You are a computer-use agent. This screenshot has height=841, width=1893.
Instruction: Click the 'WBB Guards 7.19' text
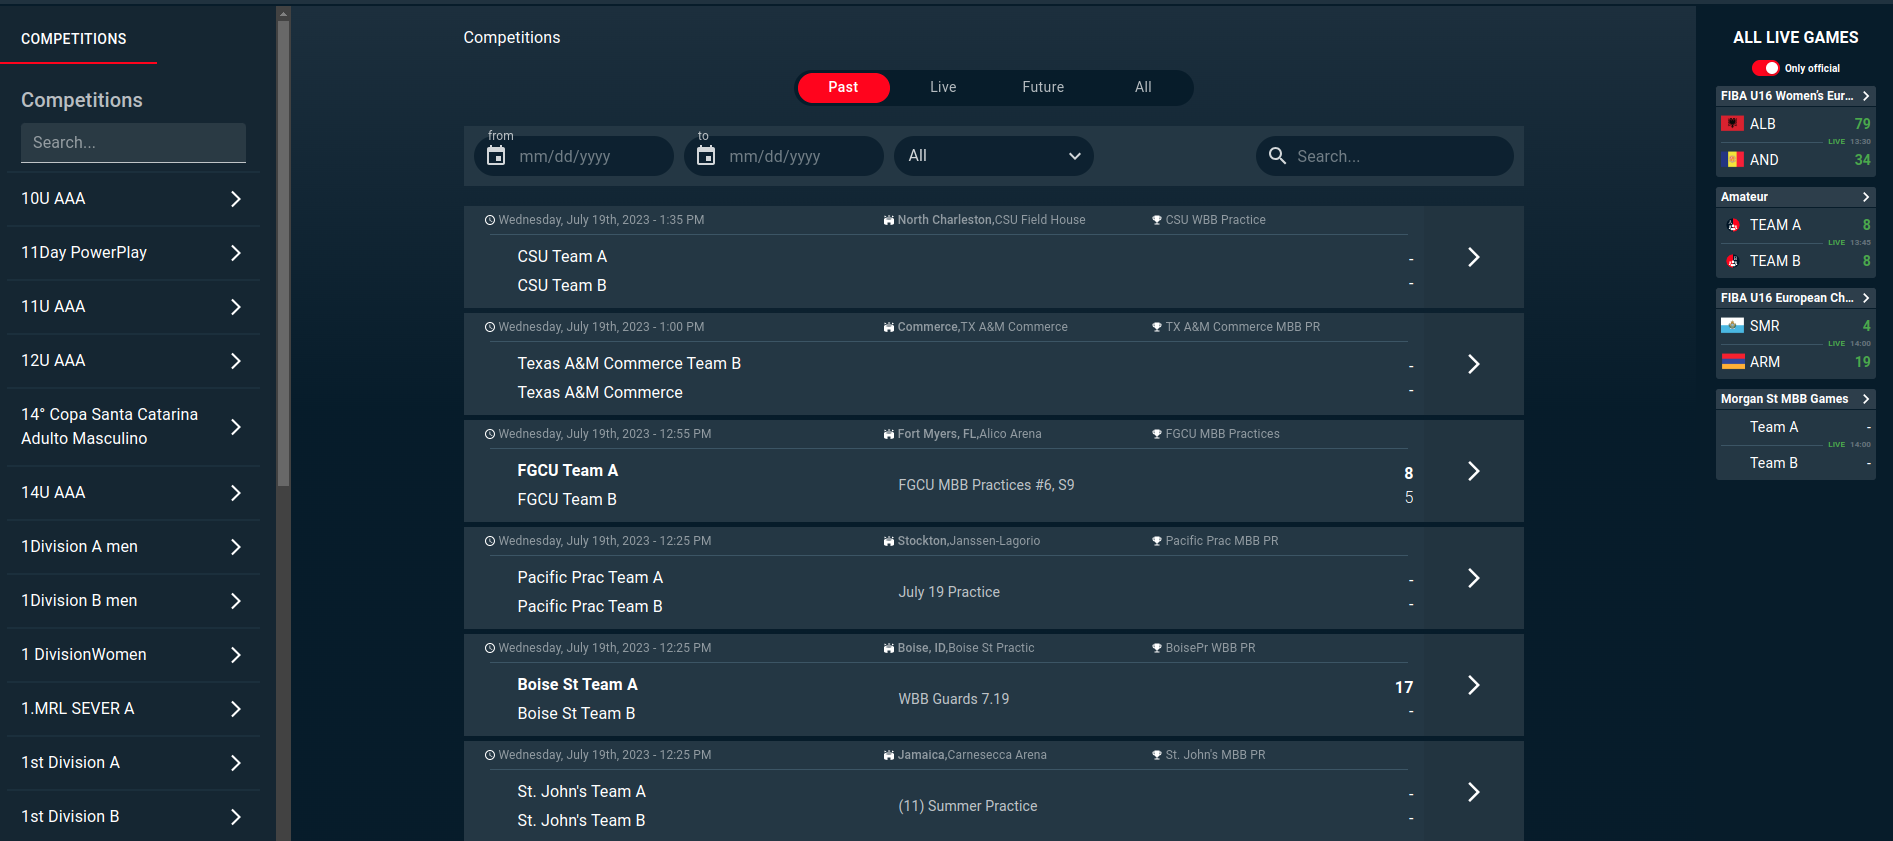[954, 699]
